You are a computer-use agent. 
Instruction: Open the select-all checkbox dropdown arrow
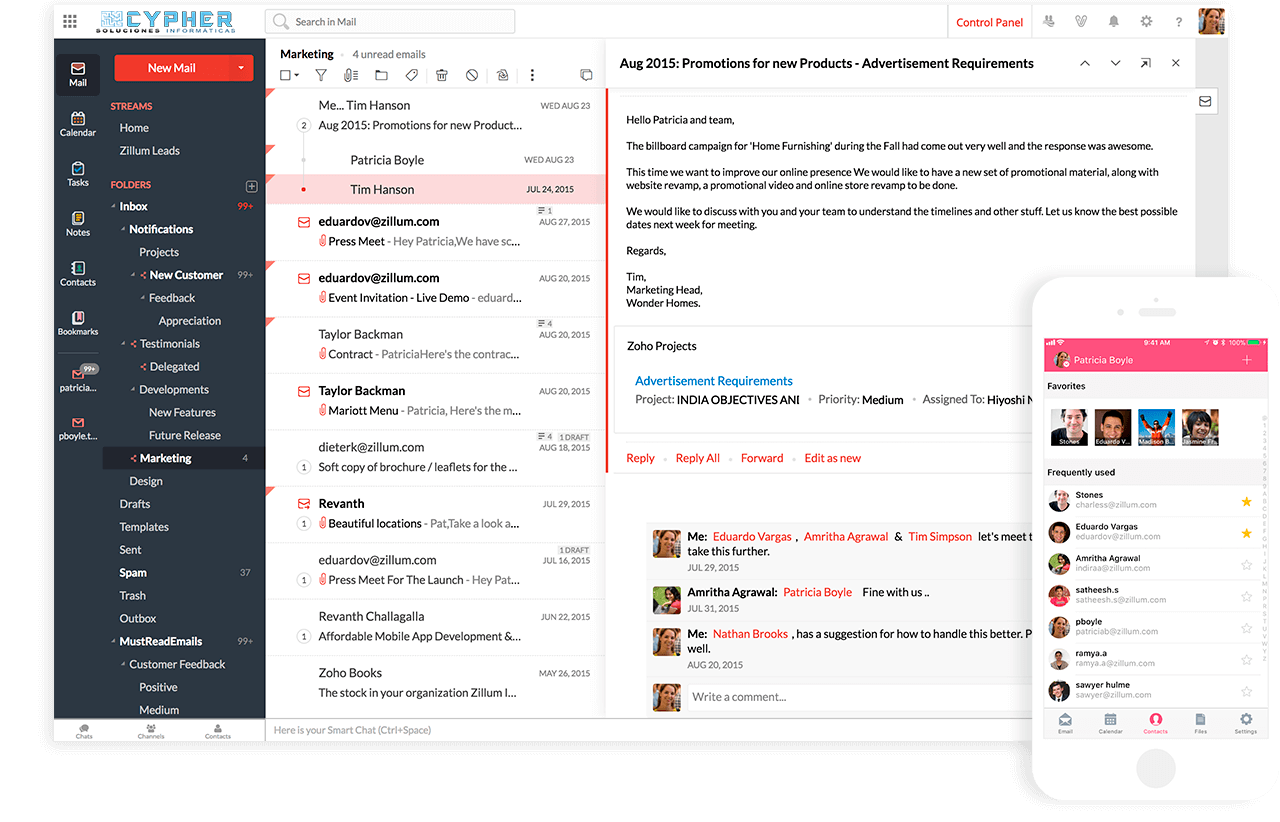(297, 76)
